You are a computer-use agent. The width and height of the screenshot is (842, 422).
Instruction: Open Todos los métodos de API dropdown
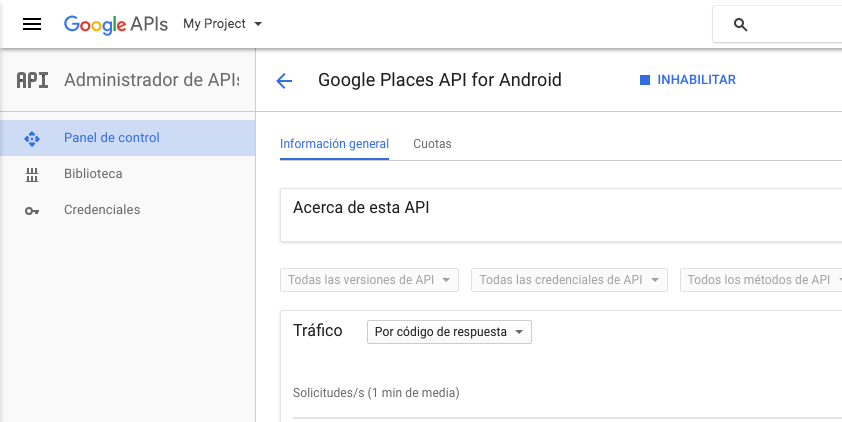(761, 280)
